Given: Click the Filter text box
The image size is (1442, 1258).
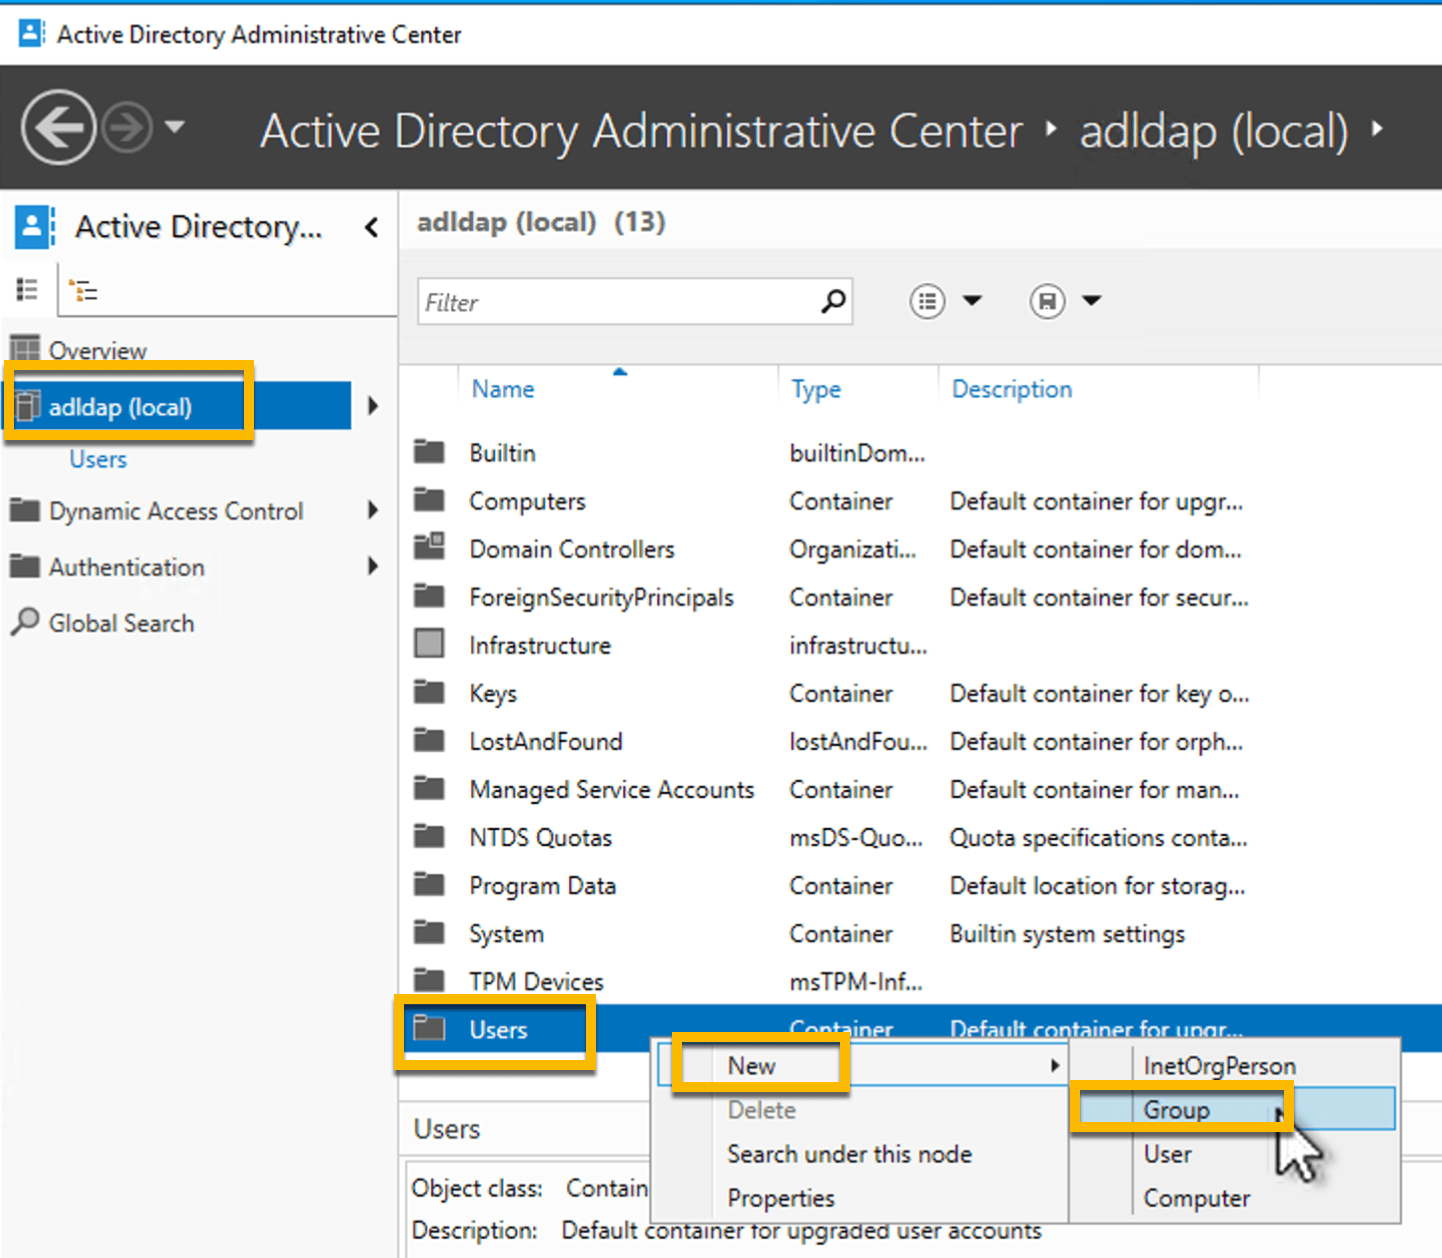Looking at the screenshot, I should click(635, 301).
